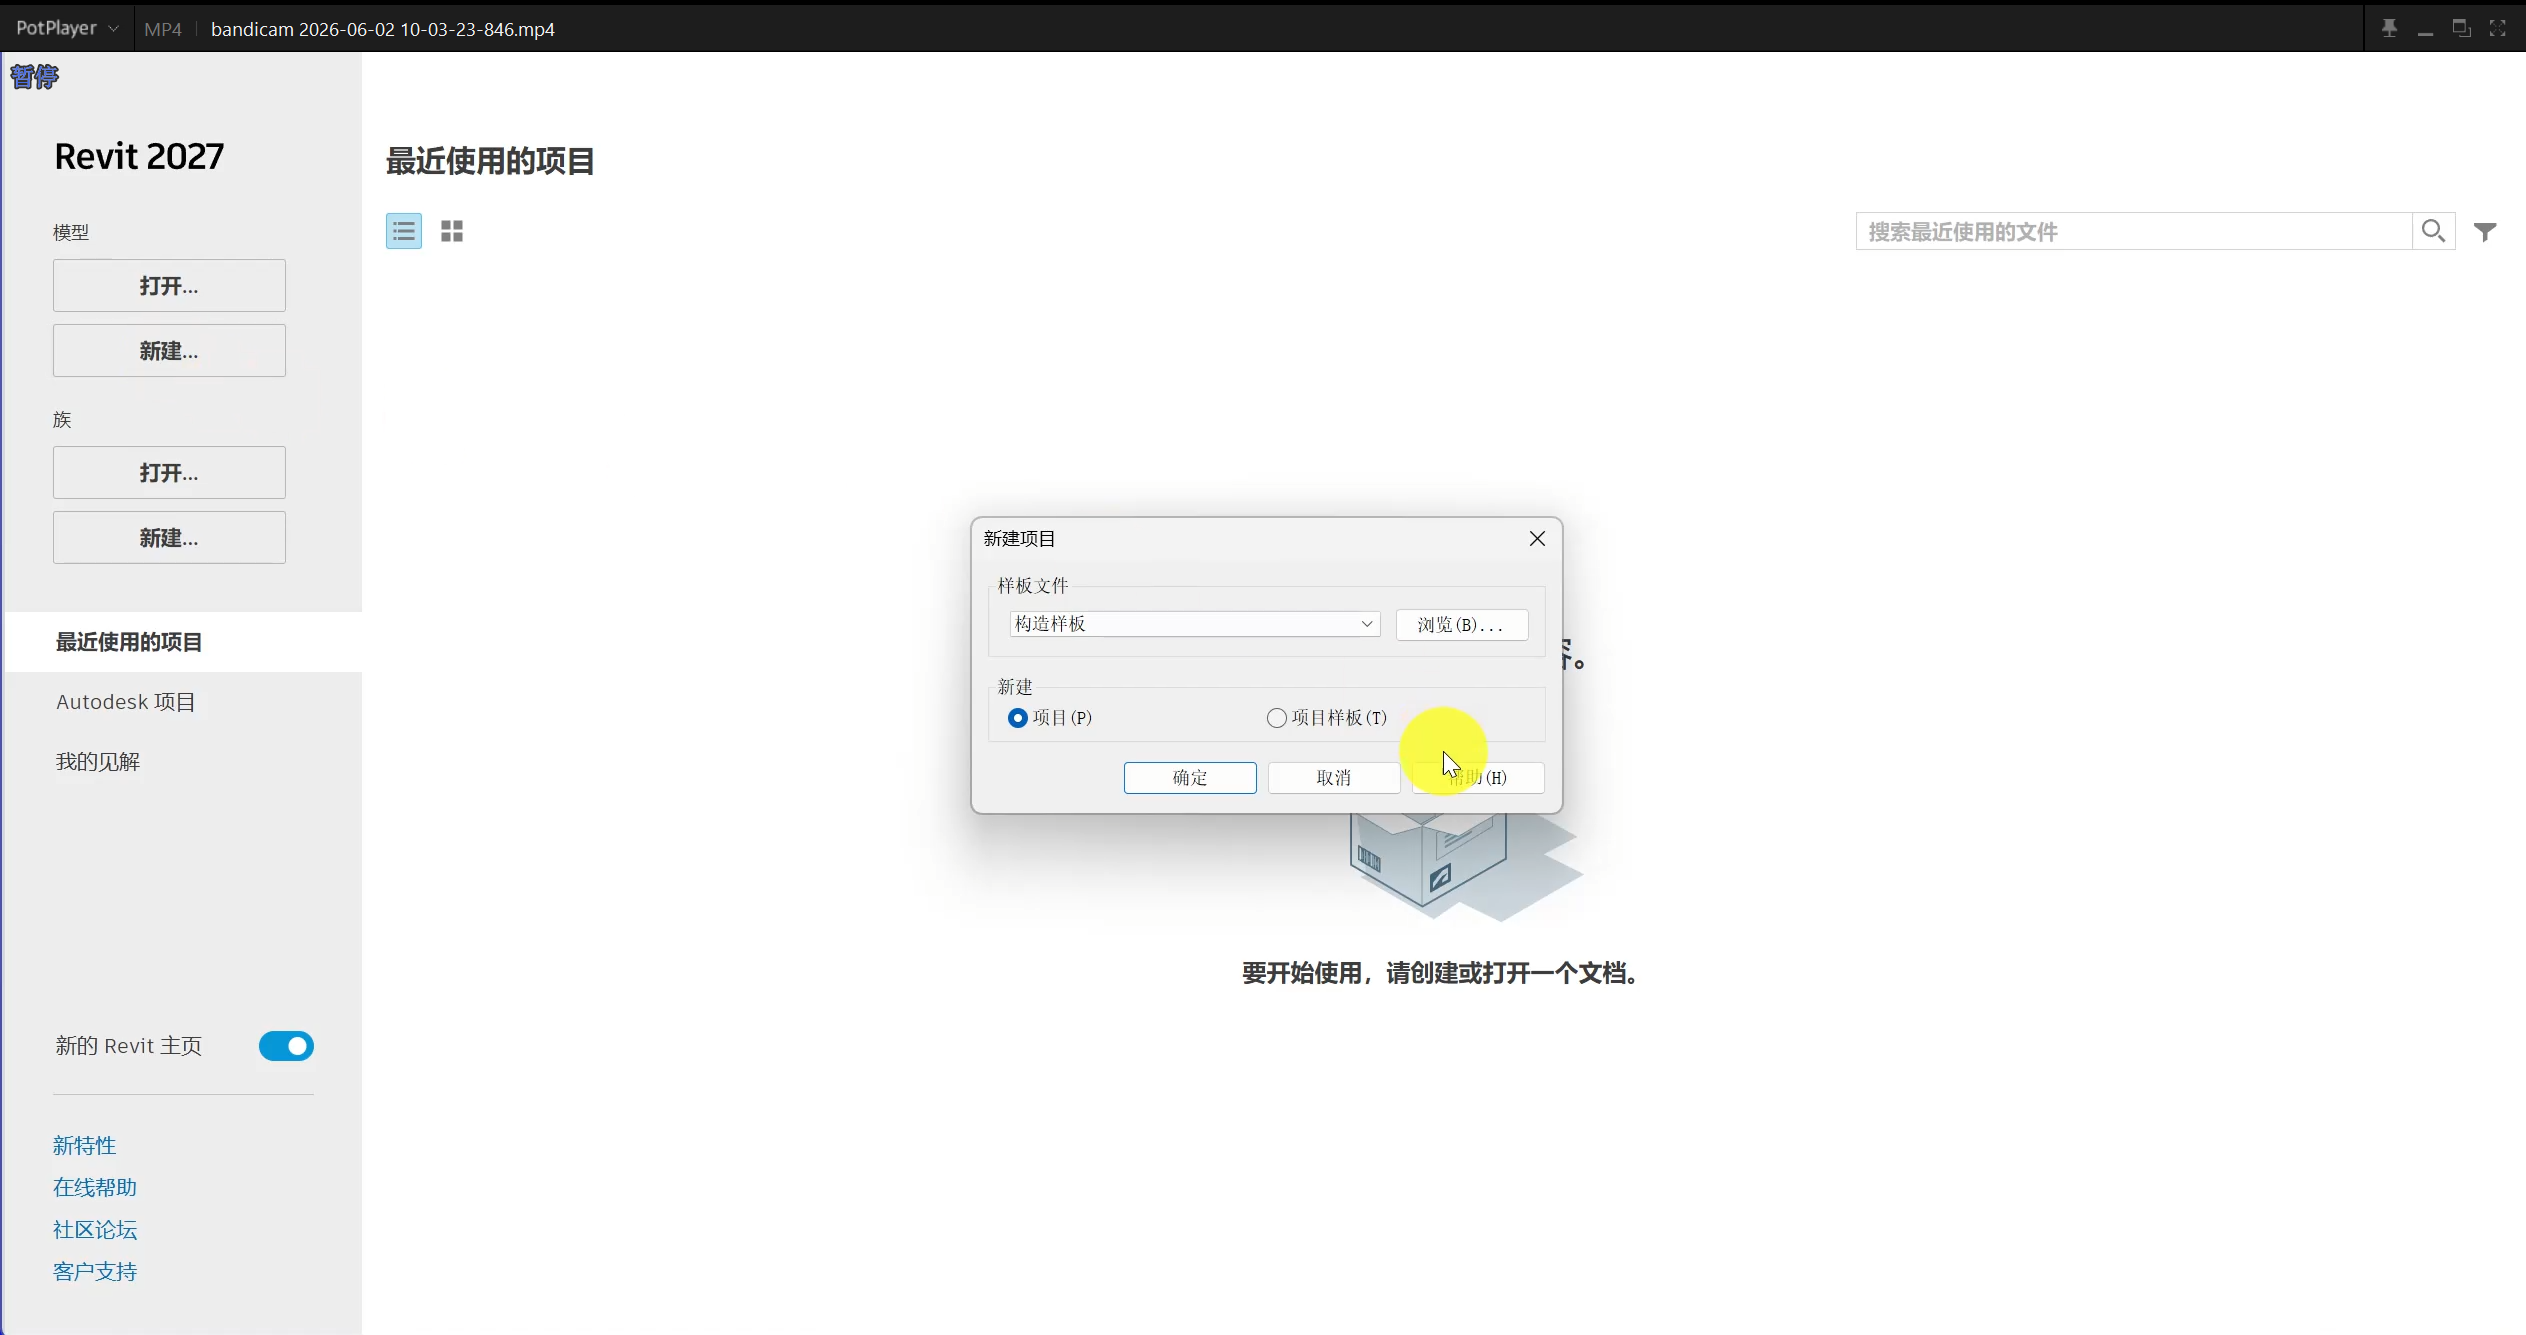Switch to grid thumbnail view
2526x1335 pixels.
(x=452, y=231)
